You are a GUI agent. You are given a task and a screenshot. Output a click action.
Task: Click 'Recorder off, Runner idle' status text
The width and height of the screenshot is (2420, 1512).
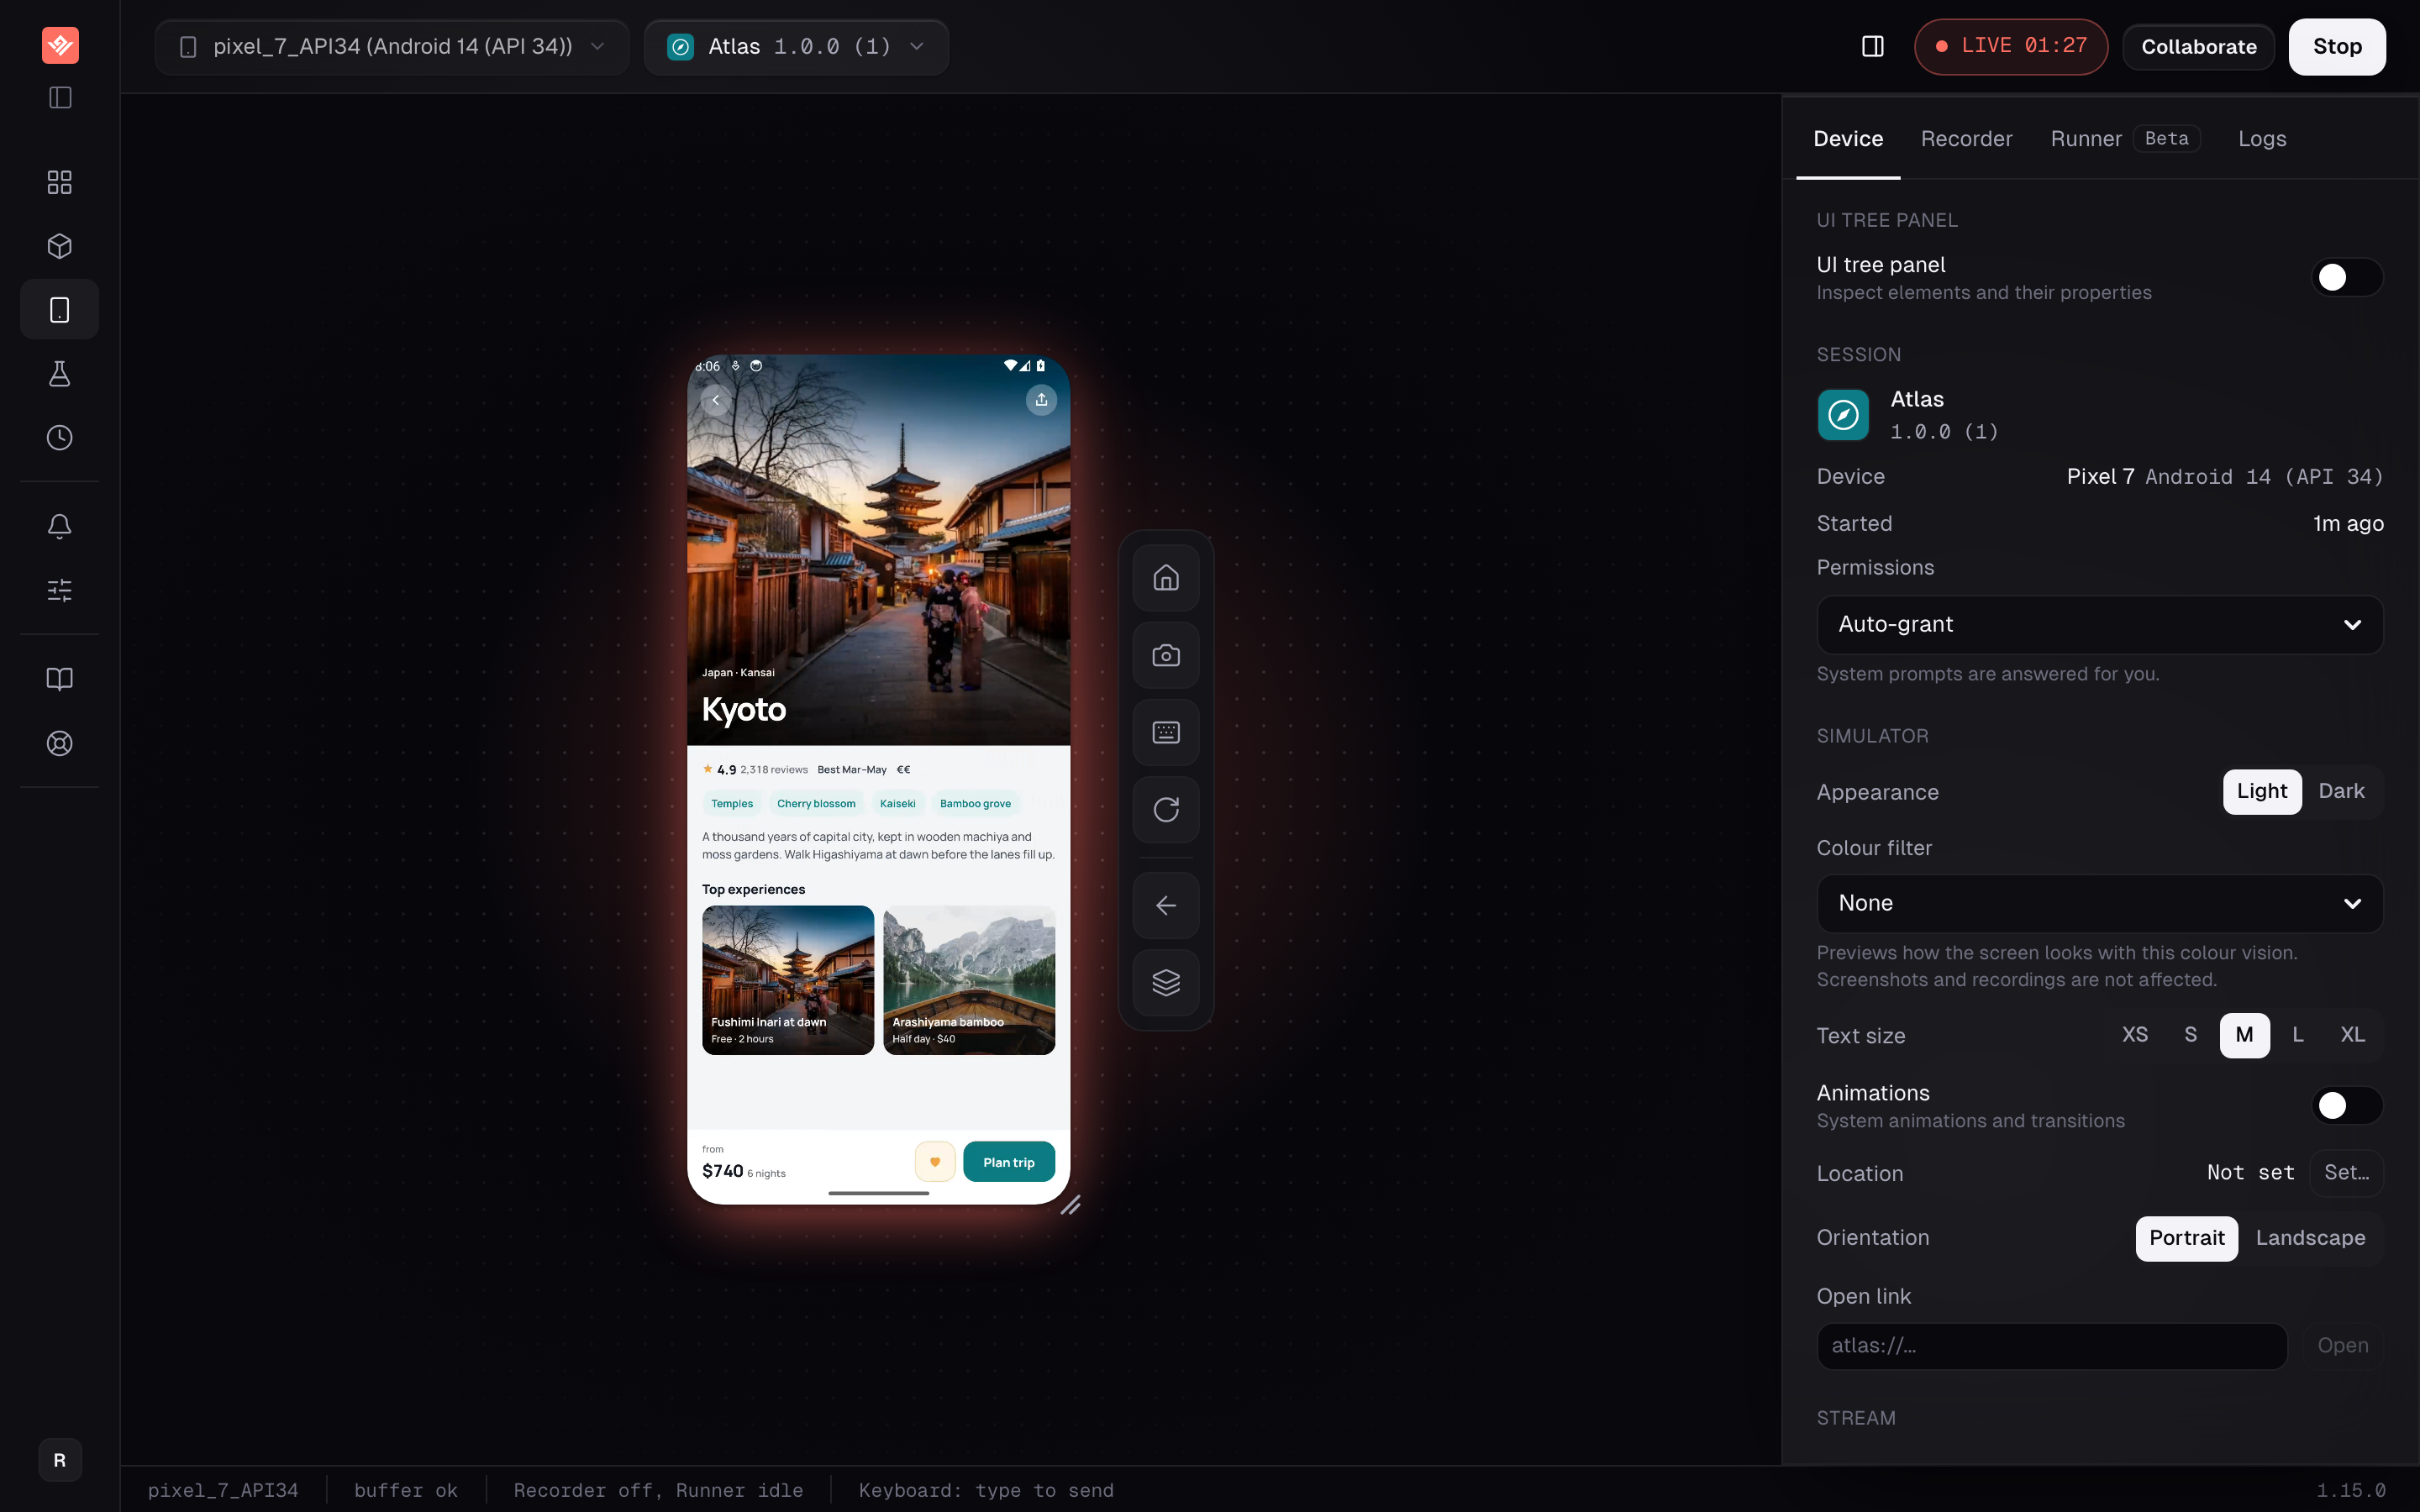[x=658, y=1490]
